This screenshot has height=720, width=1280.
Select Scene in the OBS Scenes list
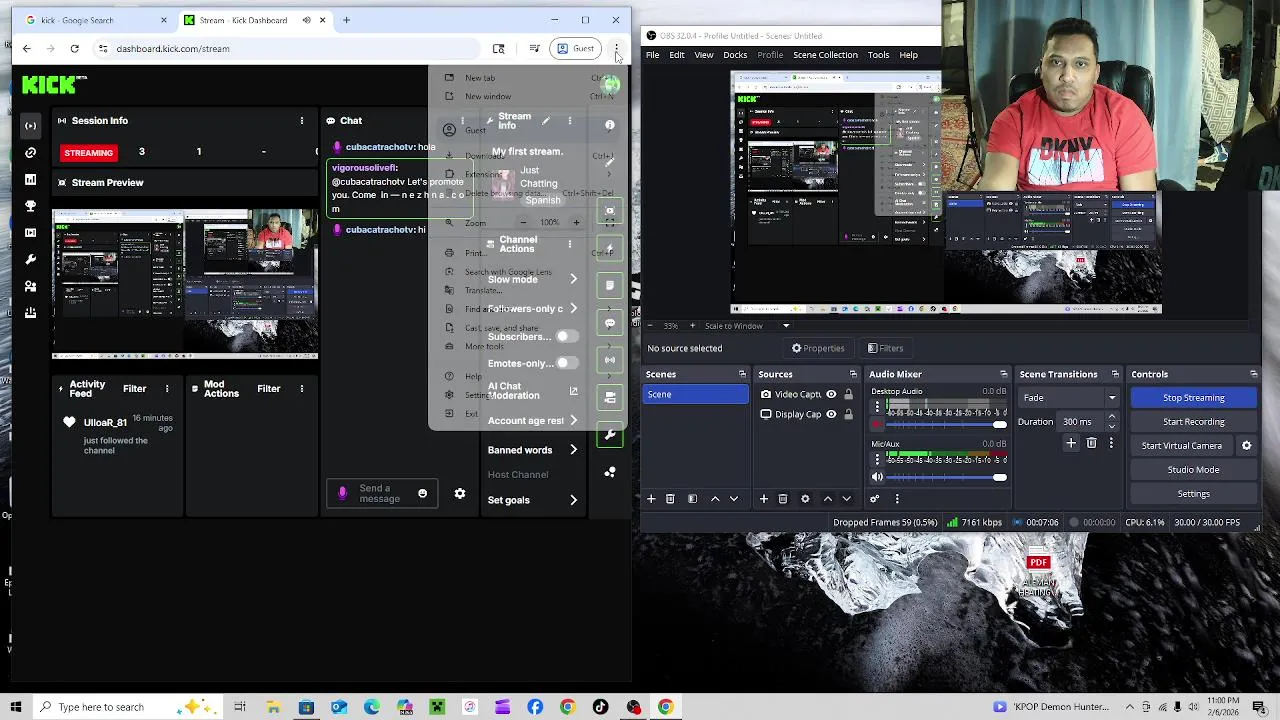(696, 394)
